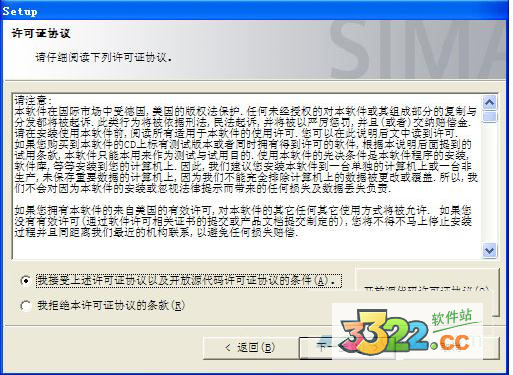Click the SIMATIC banner graphic in header
This screenshot has height=375, width=513.
coord(418,50)
